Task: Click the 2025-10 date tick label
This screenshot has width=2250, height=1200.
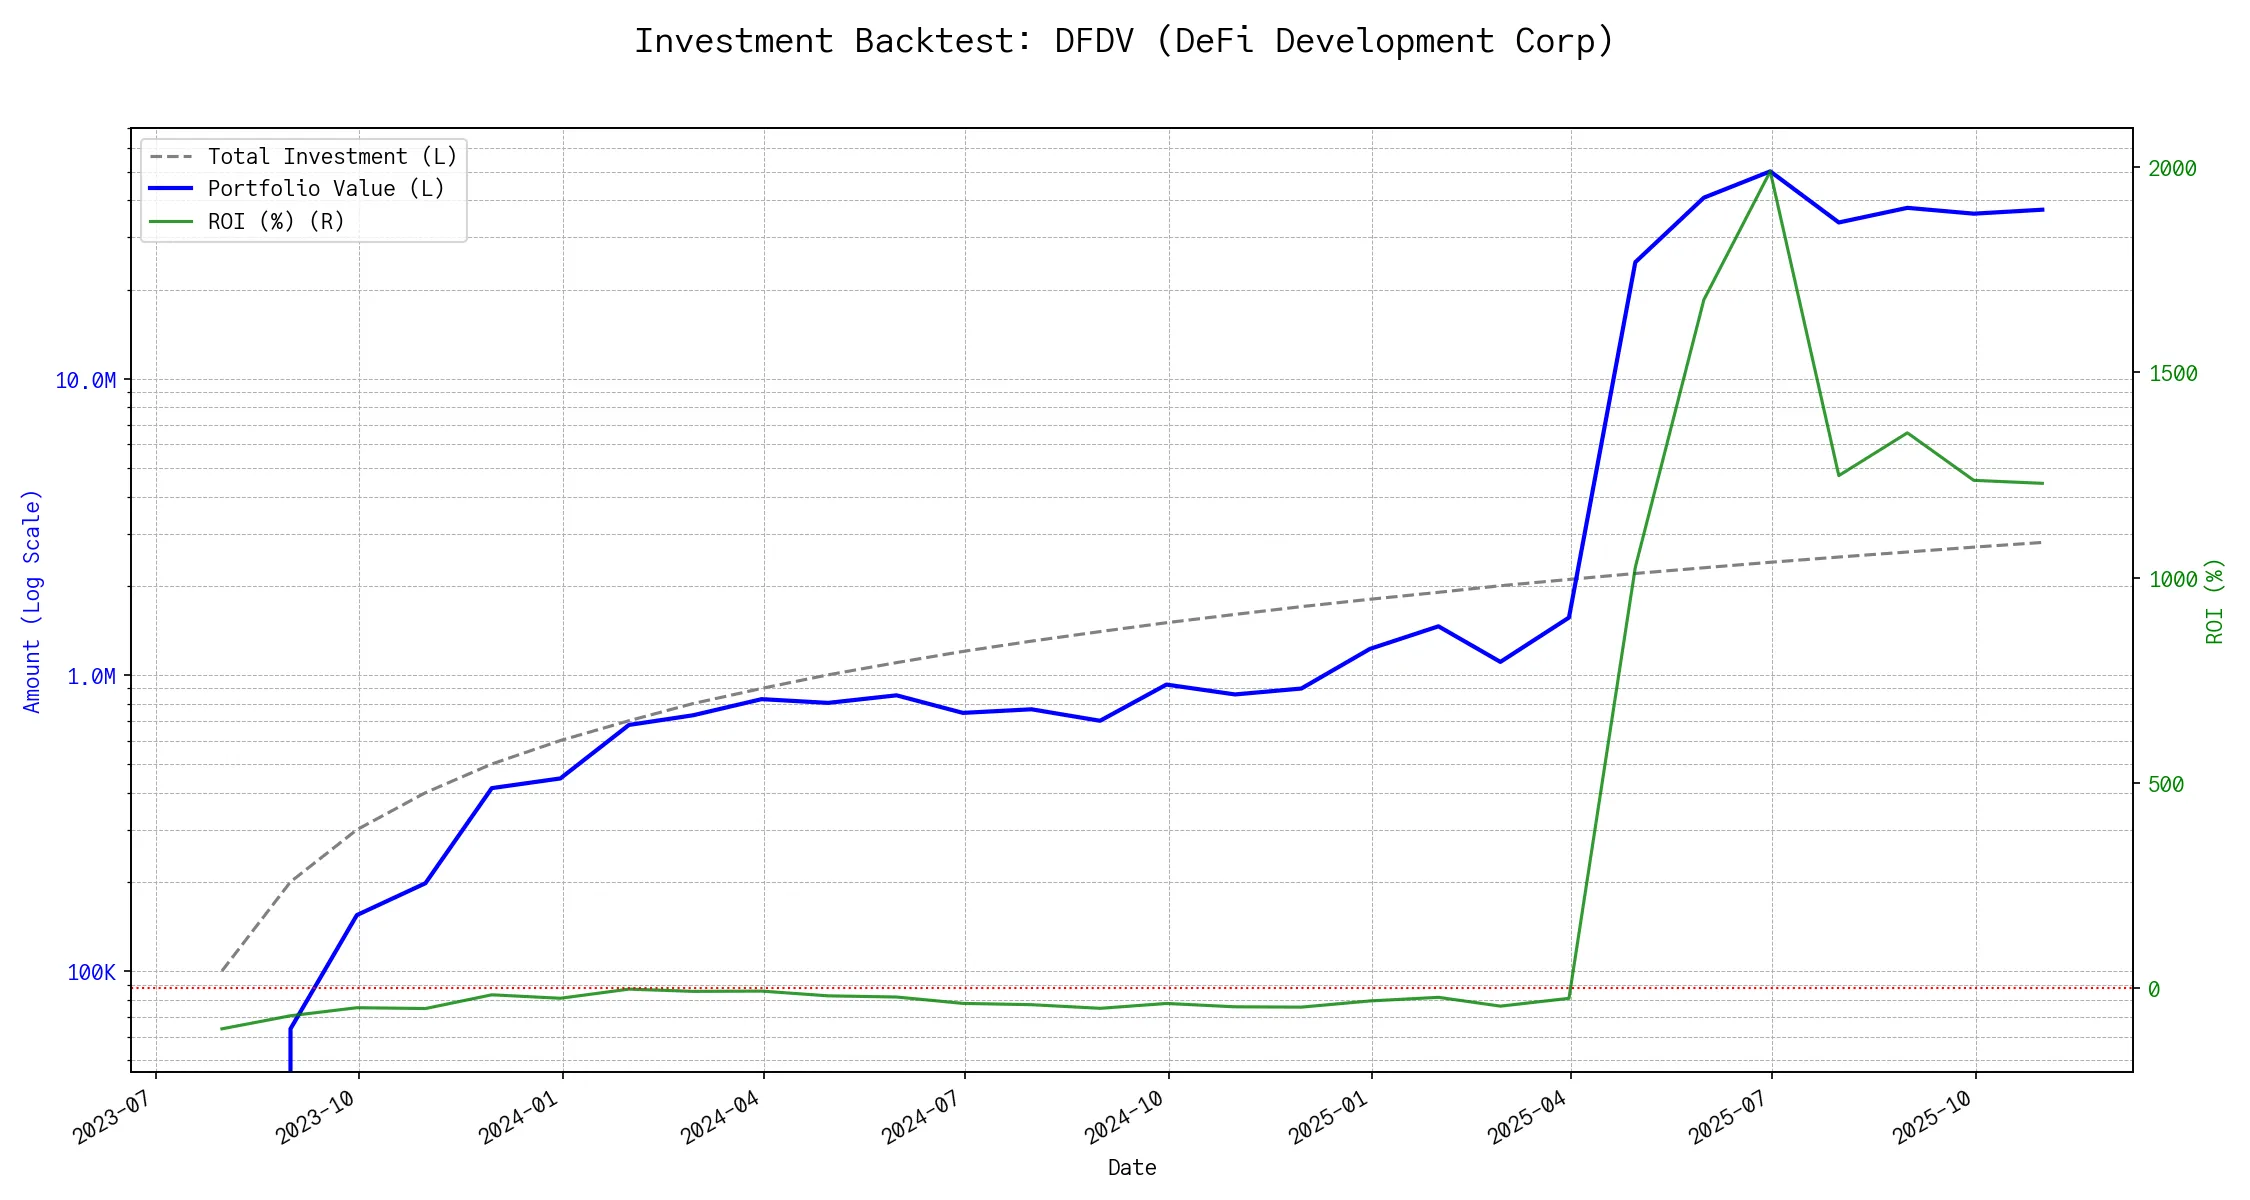Action: pos(1932,1117)
